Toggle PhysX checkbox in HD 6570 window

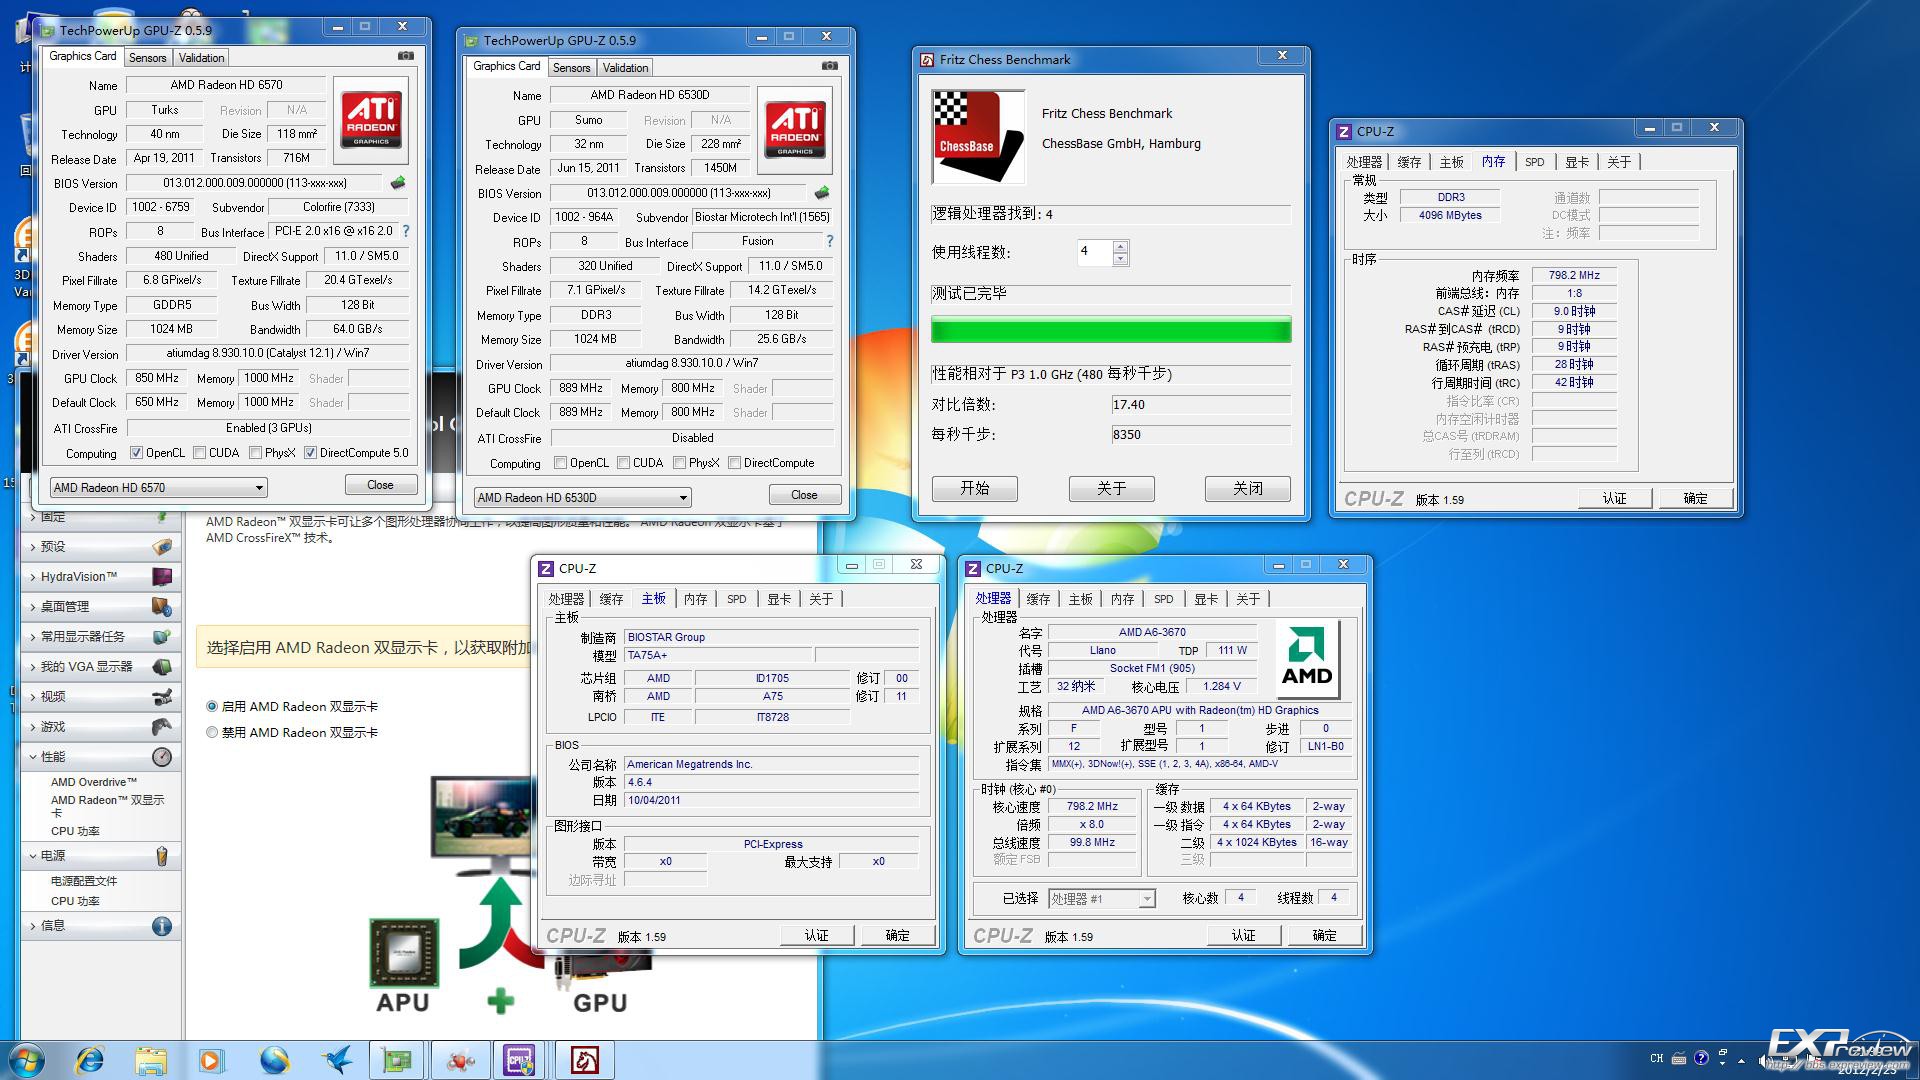point(256,453)
